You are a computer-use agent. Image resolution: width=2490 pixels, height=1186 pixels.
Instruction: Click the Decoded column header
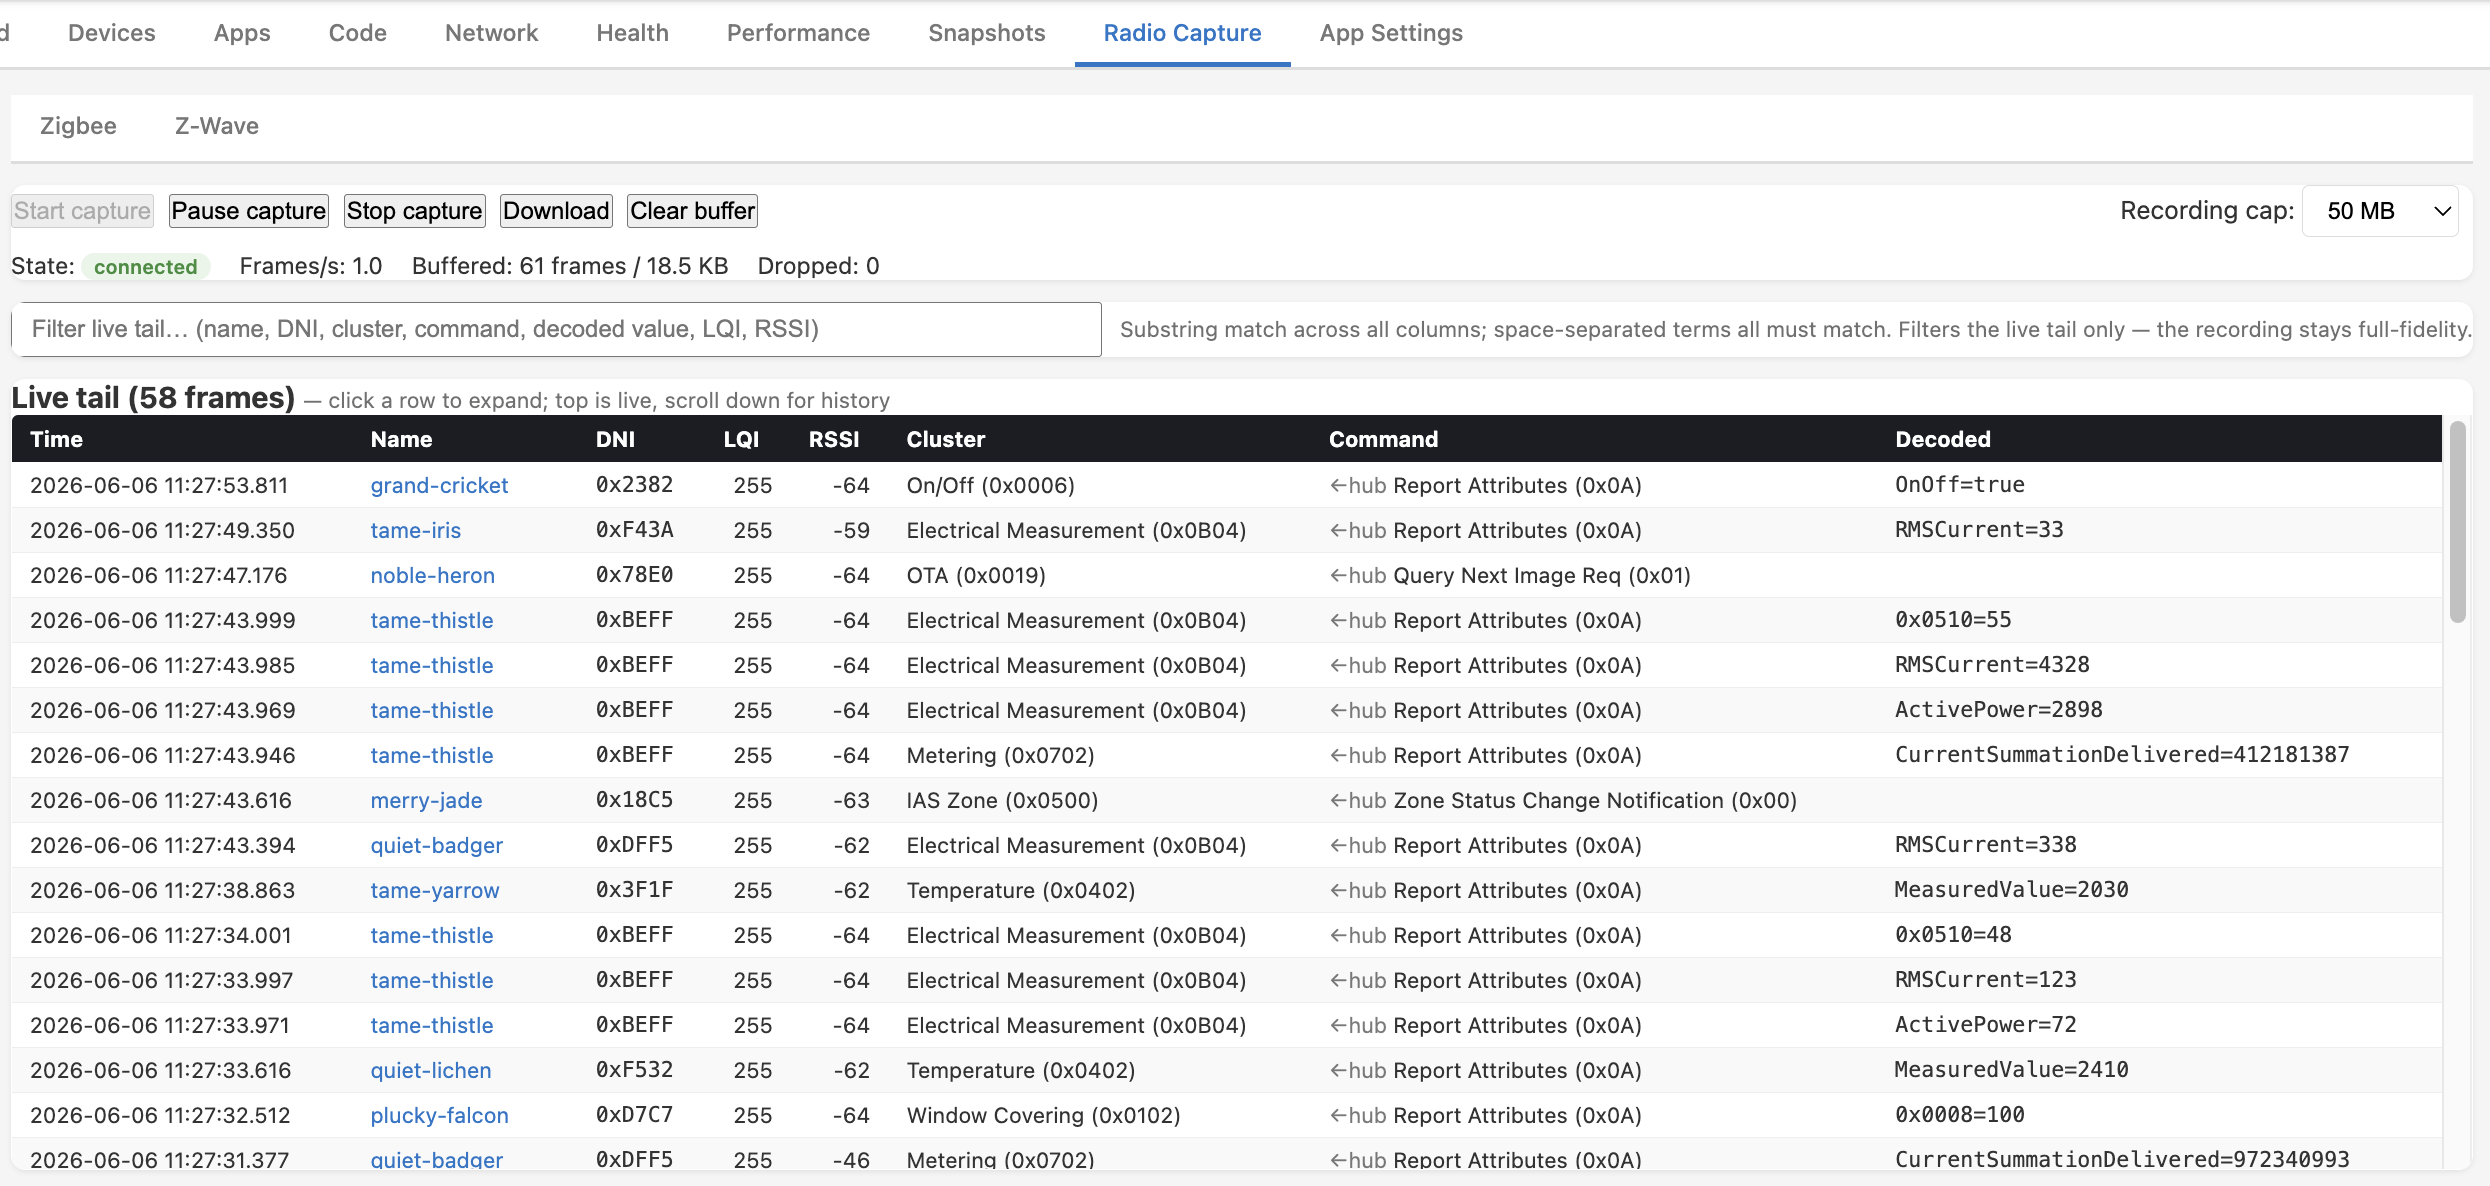coord(1942,439)
